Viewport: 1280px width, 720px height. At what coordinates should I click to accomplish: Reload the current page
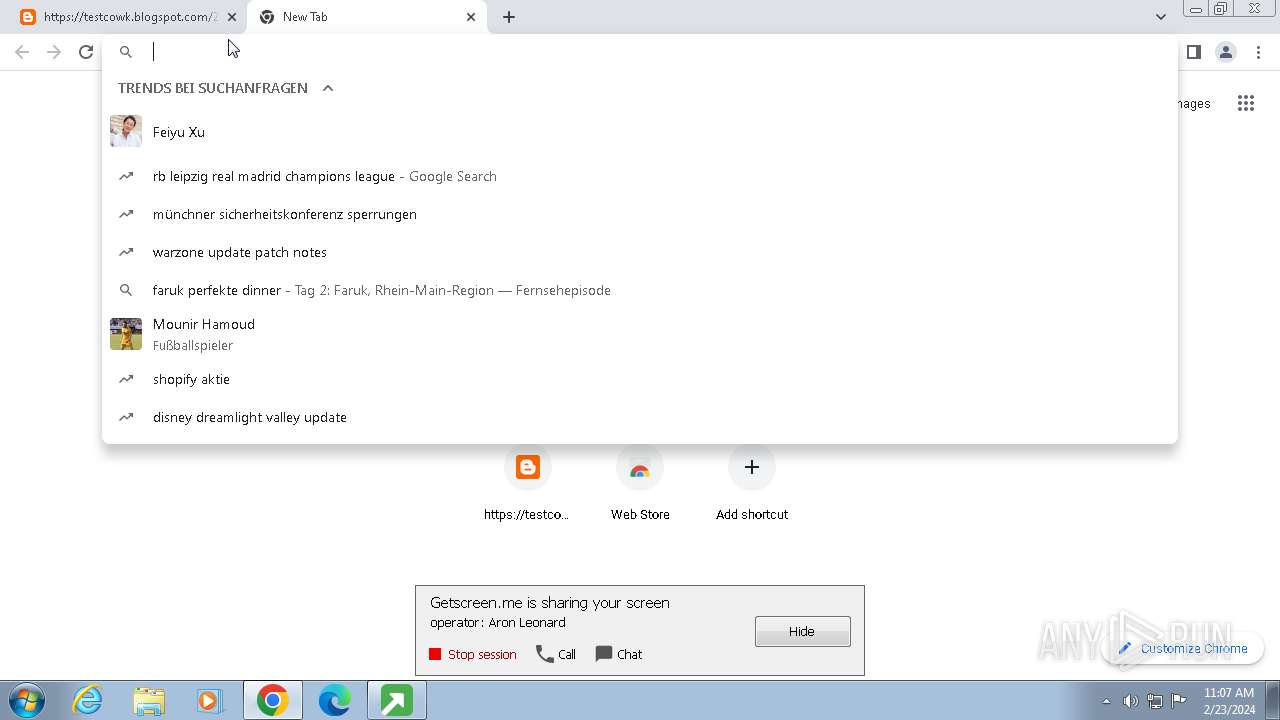[86, 52]
